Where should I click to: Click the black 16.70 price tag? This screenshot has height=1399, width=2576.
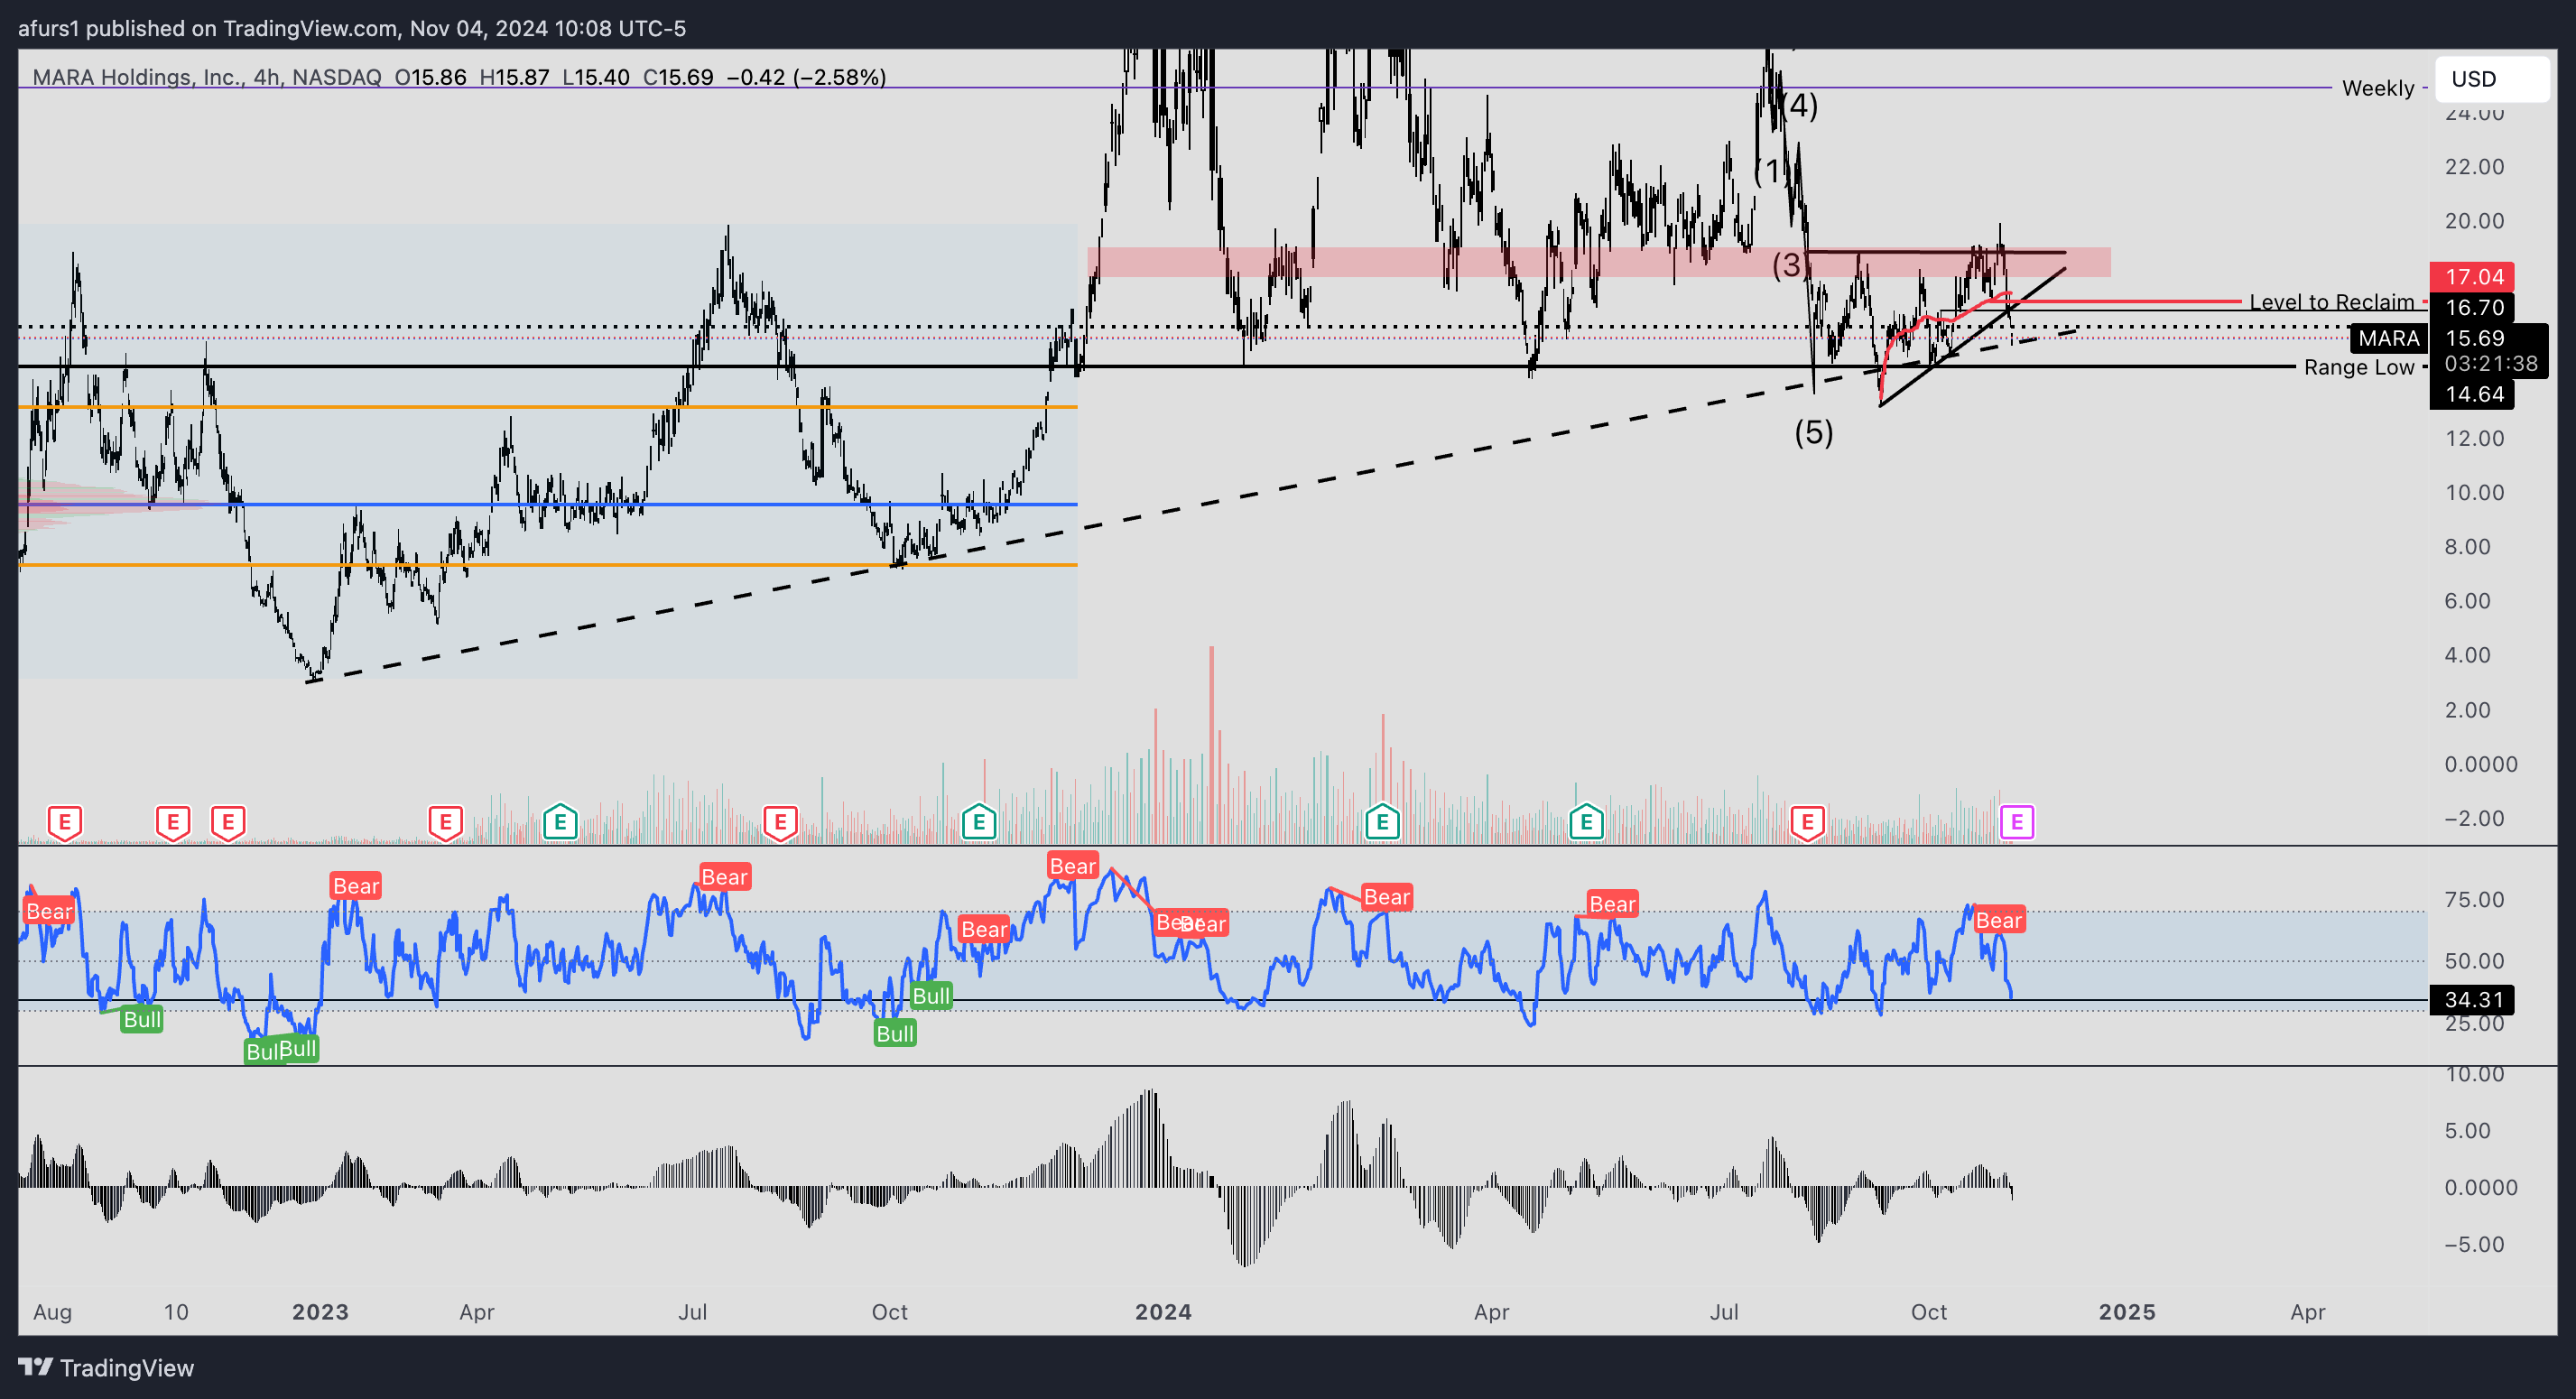(x=2472, y=307)
